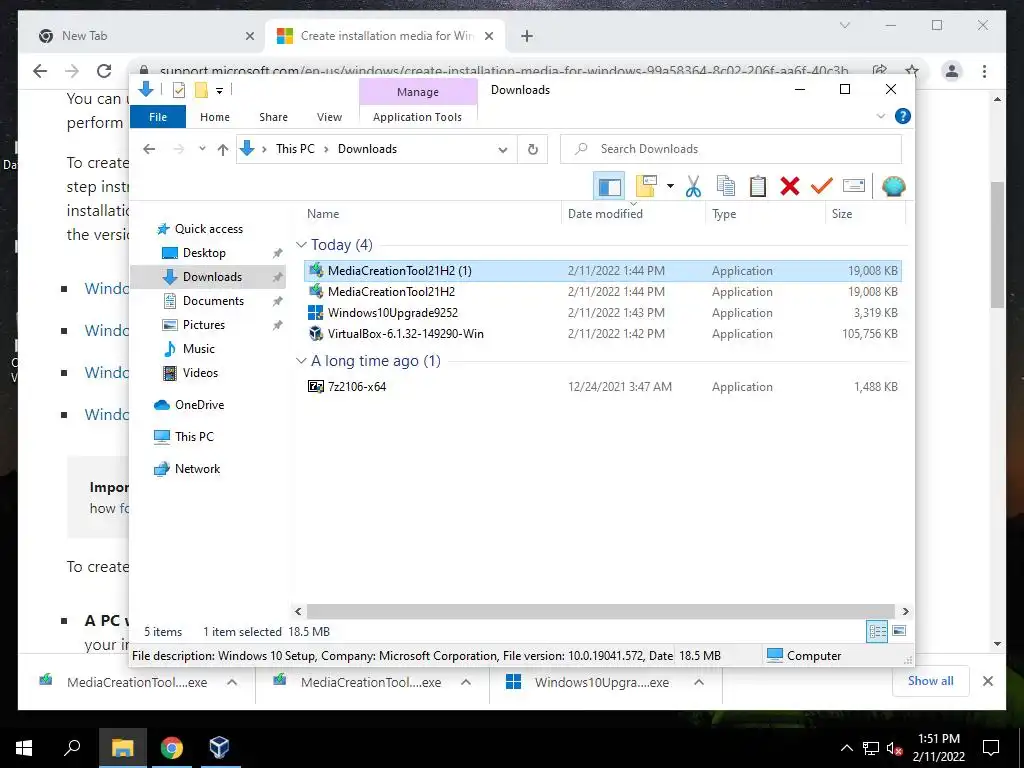This screenshot has height=768, width=1024.
Task: Open the File ribbon tab
Action: click(x=158, y=117)
